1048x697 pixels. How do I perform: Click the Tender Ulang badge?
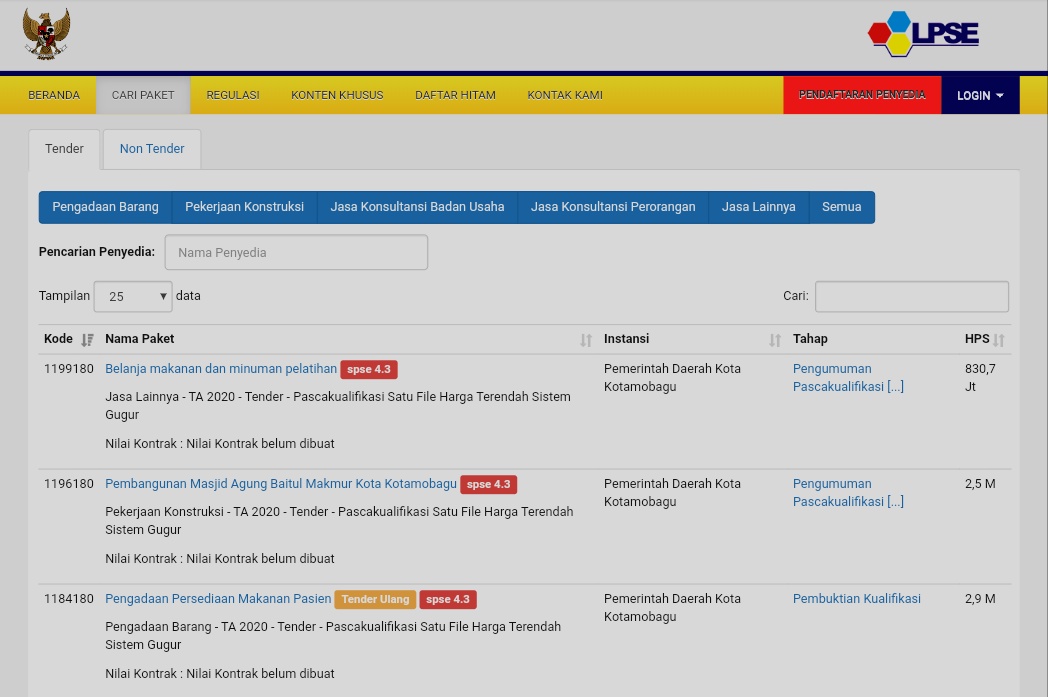pyautogui.click(x=375, y=599)
